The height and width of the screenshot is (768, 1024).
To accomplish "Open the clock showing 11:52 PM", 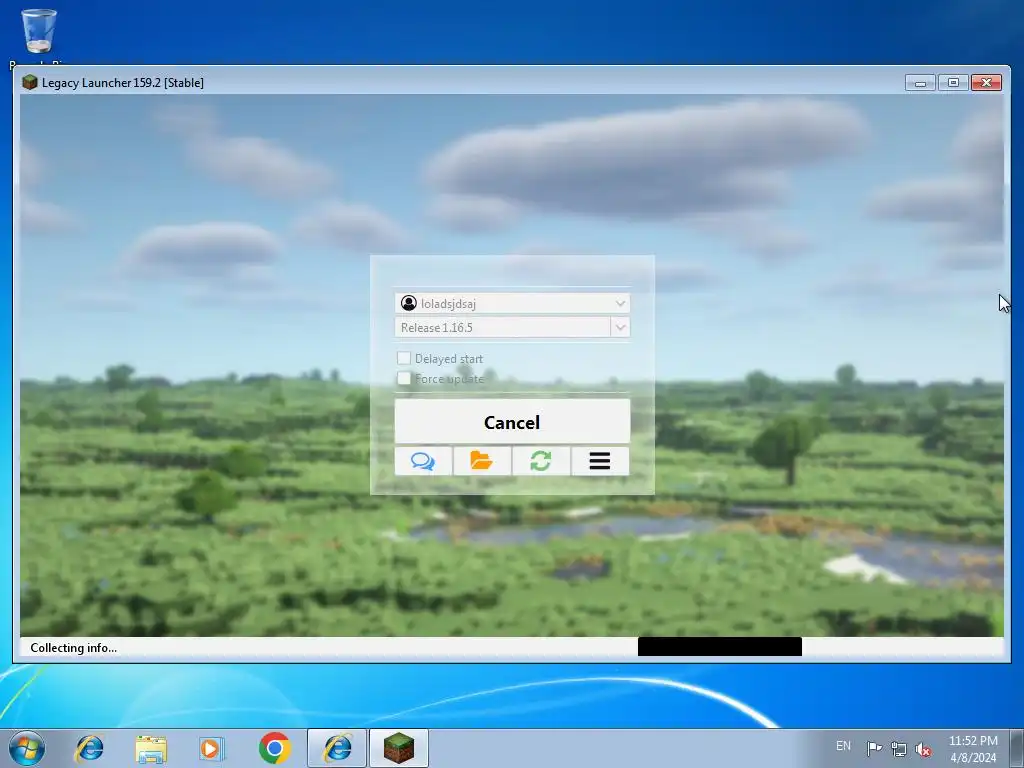I will (x=973, y=749).
